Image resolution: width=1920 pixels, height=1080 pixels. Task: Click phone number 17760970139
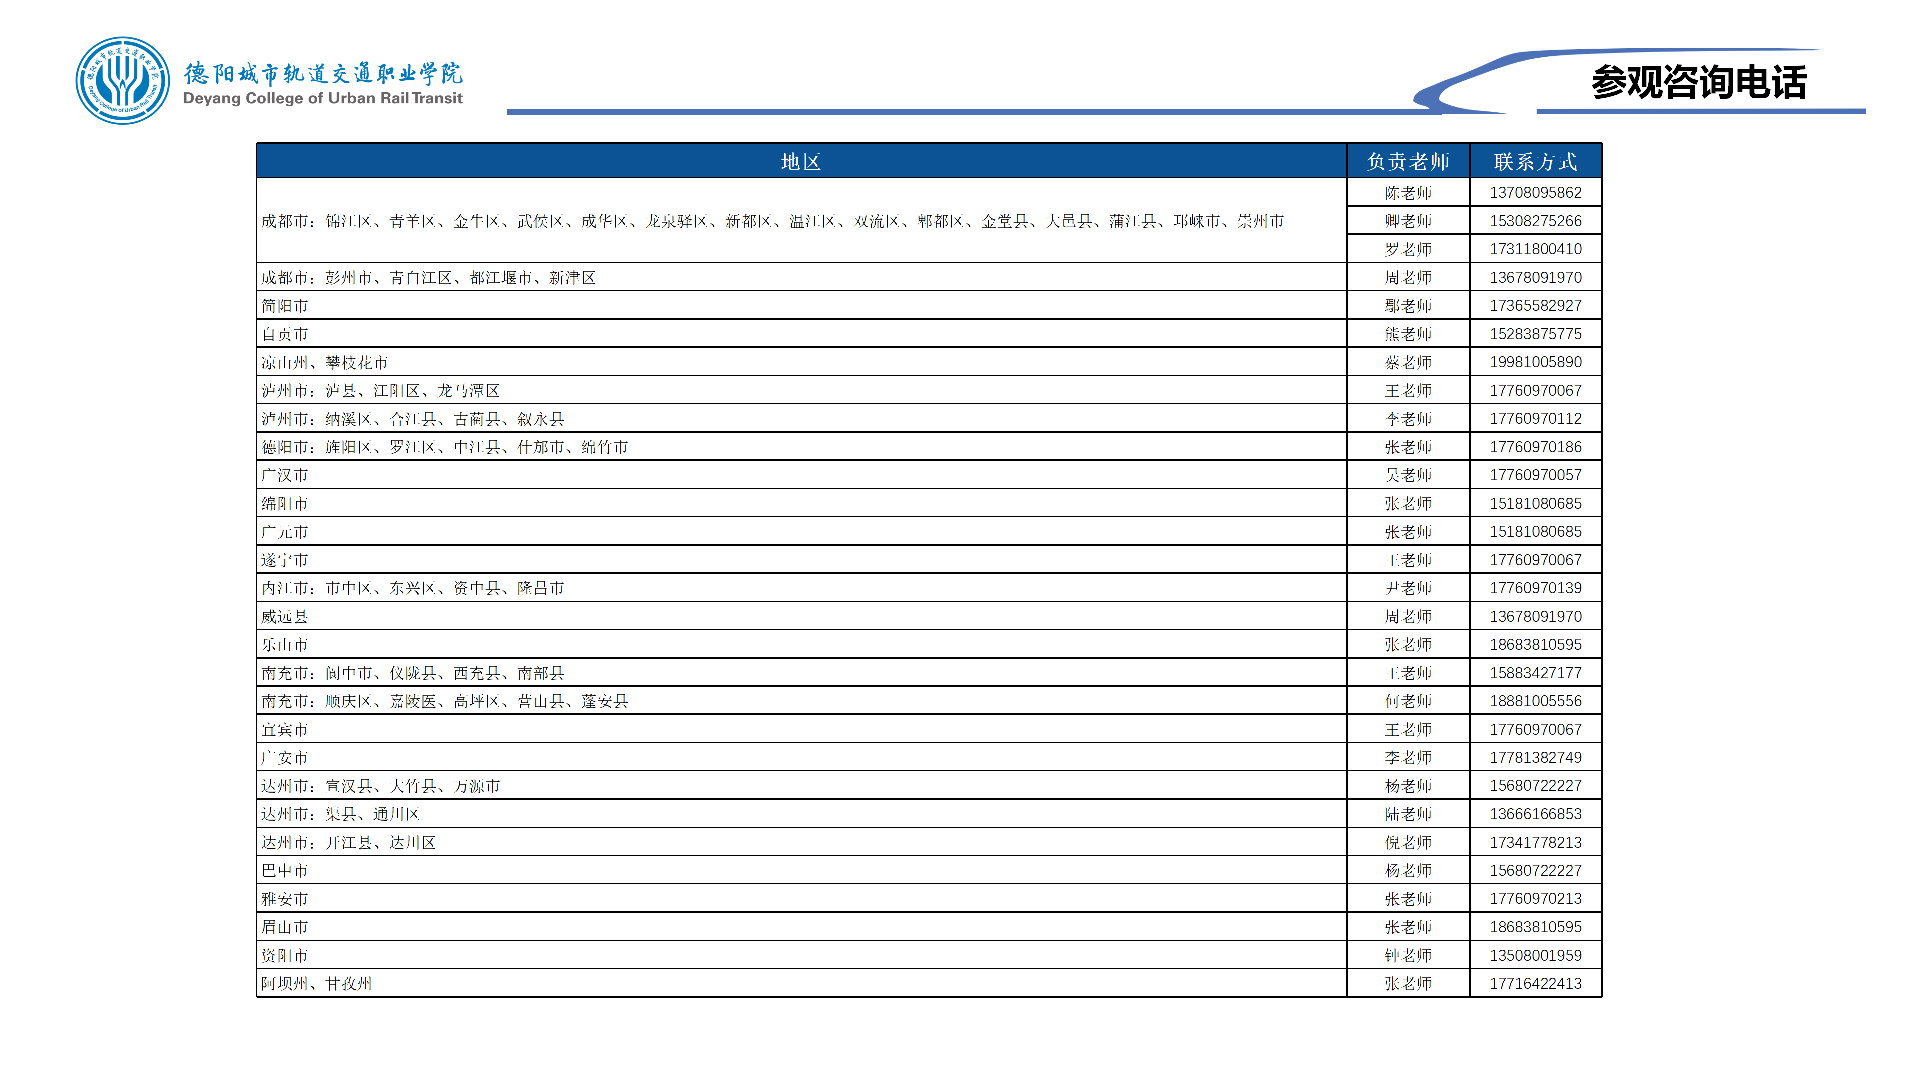pos(1535,588)
